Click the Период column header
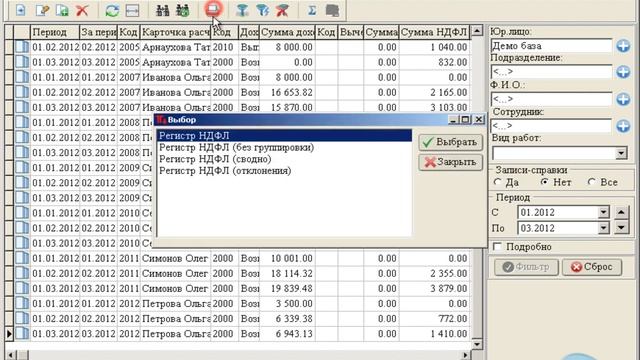The width and height of the screenshot is (640, 360). pos(55,32)
